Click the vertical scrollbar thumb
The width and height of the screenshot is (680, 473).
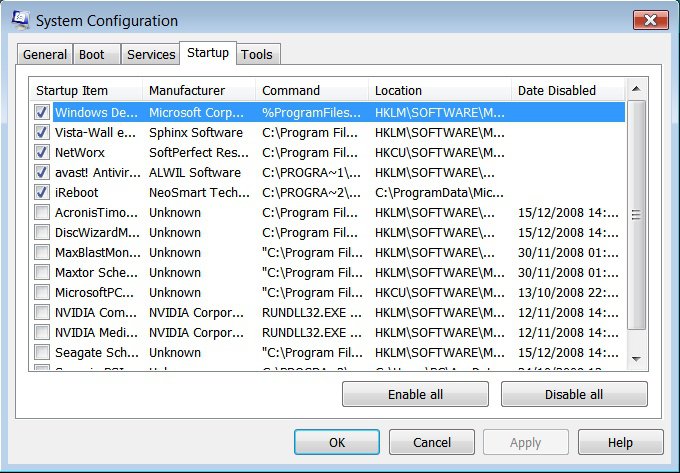tap(637, 215)
